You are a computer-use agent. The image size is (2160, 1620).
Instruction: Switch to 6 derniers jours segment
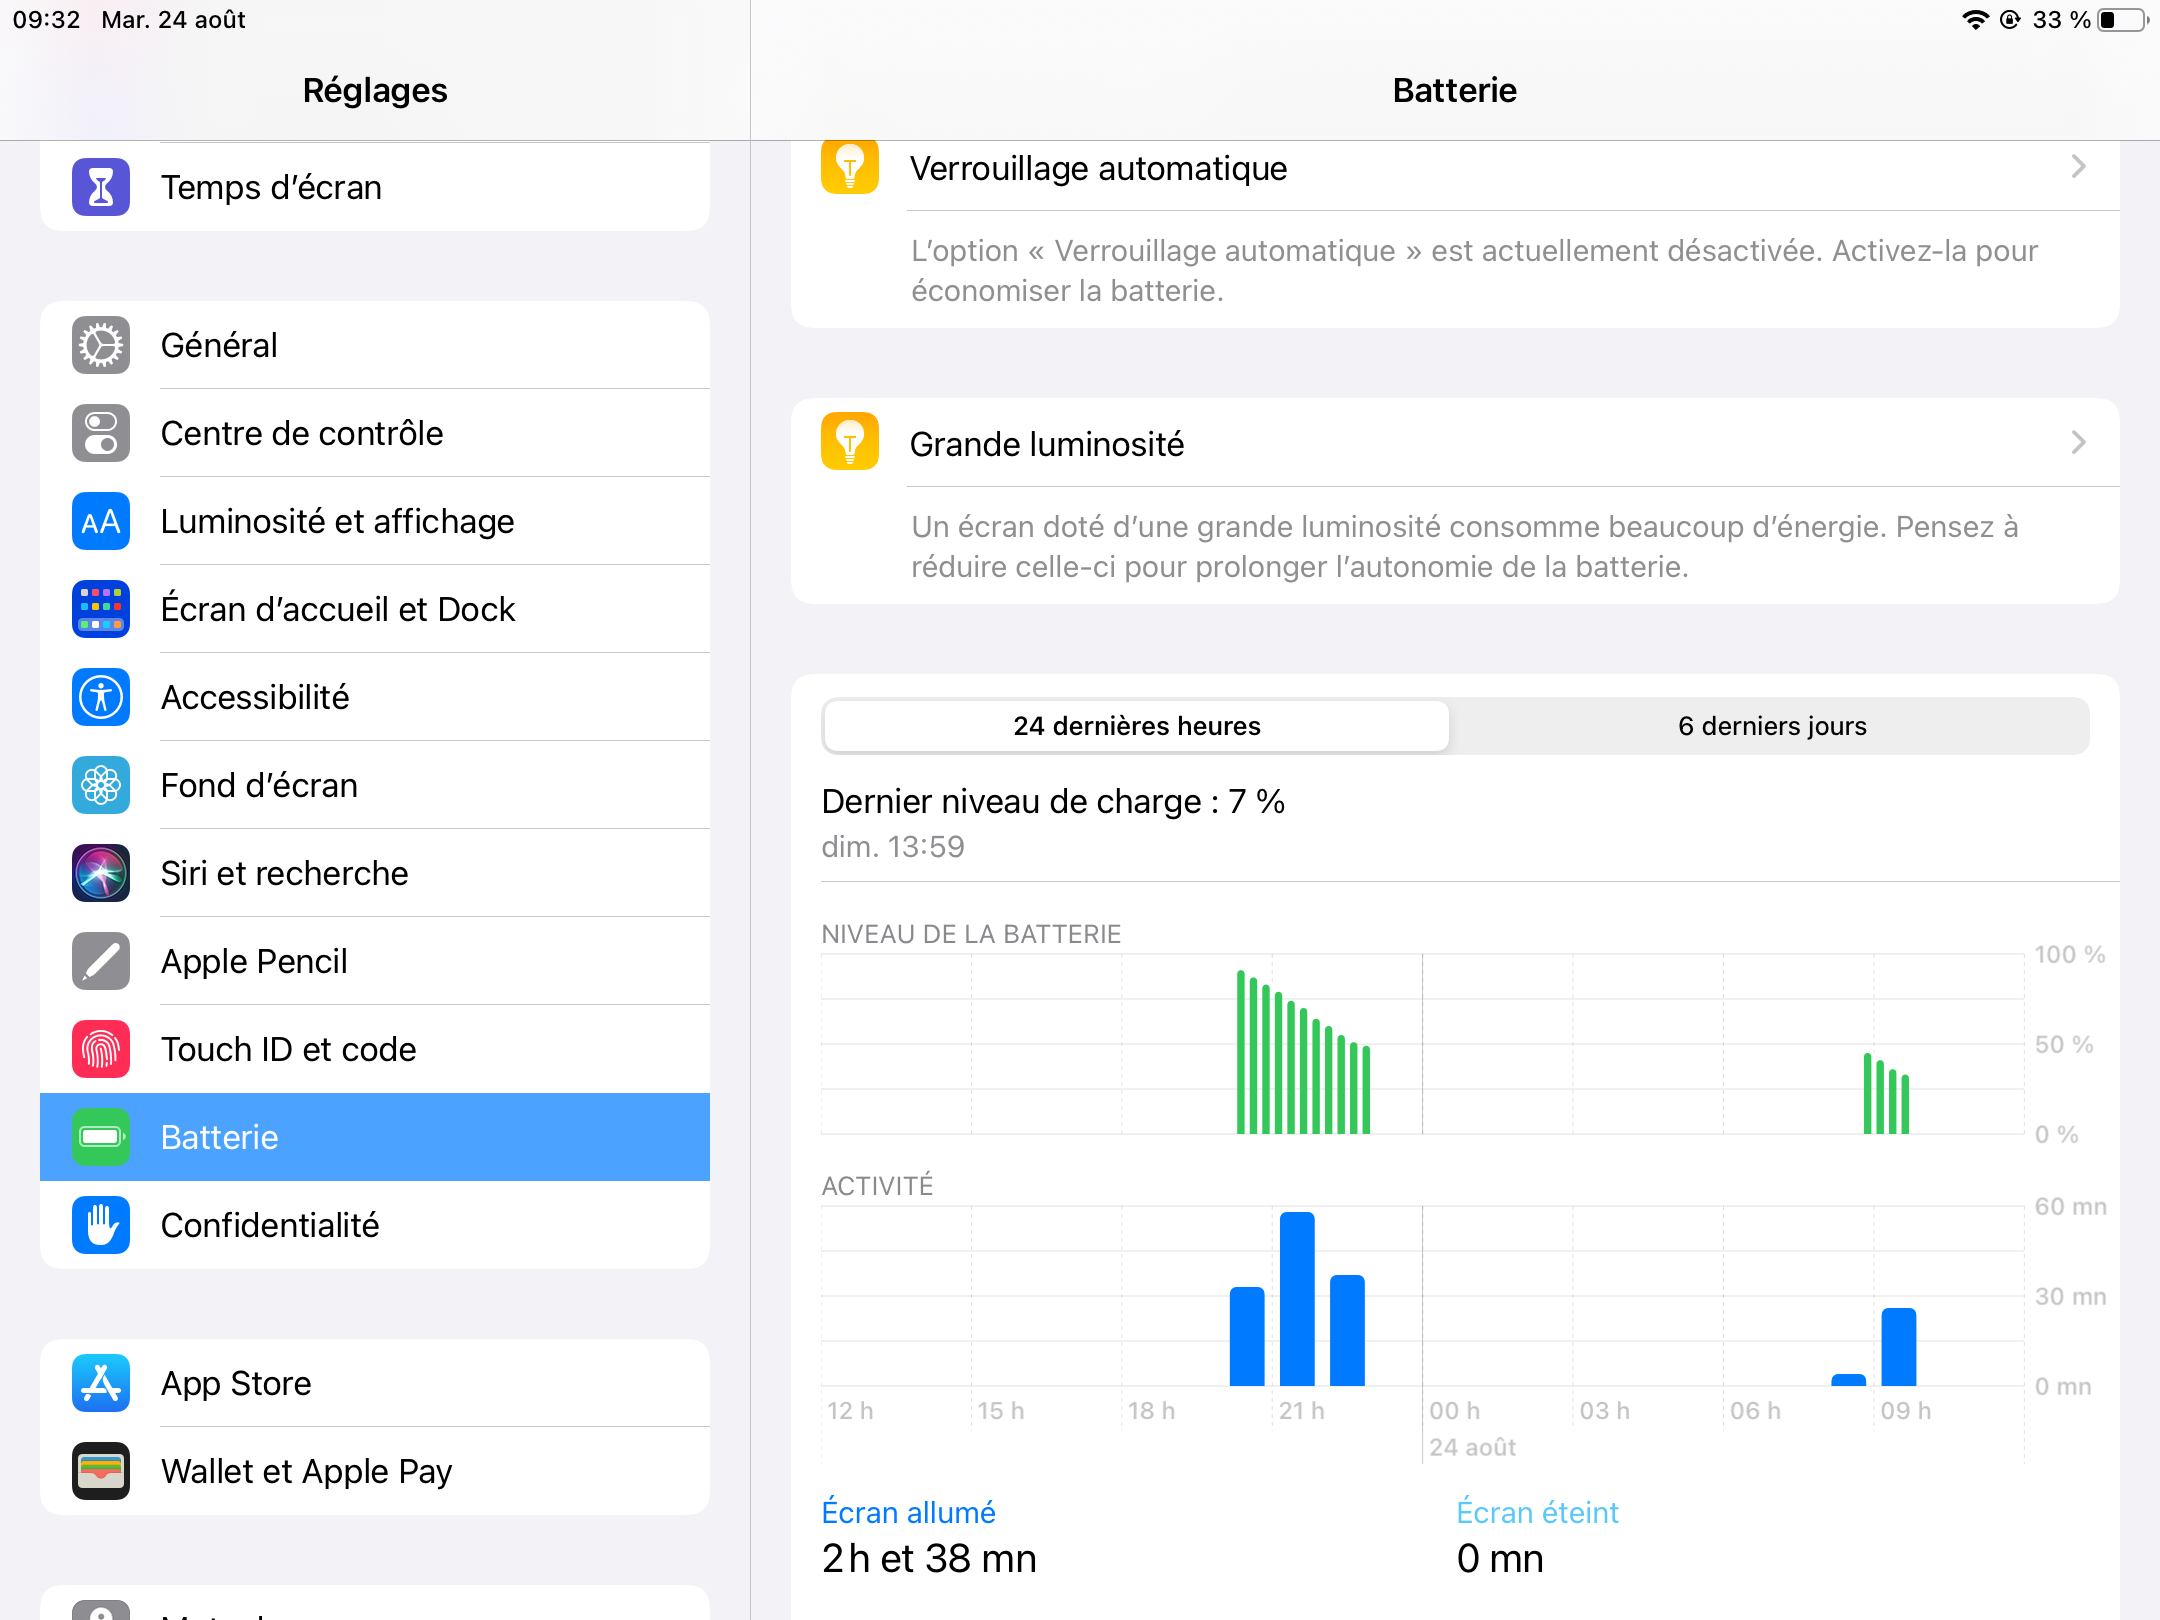point(1771,726)
